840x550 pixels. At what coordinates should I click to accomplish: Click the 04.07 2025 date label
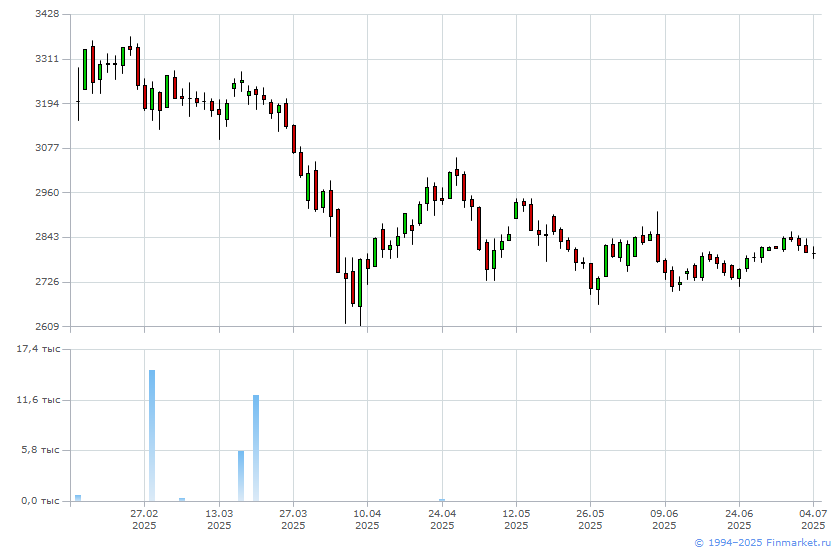[x=813, y=519]
